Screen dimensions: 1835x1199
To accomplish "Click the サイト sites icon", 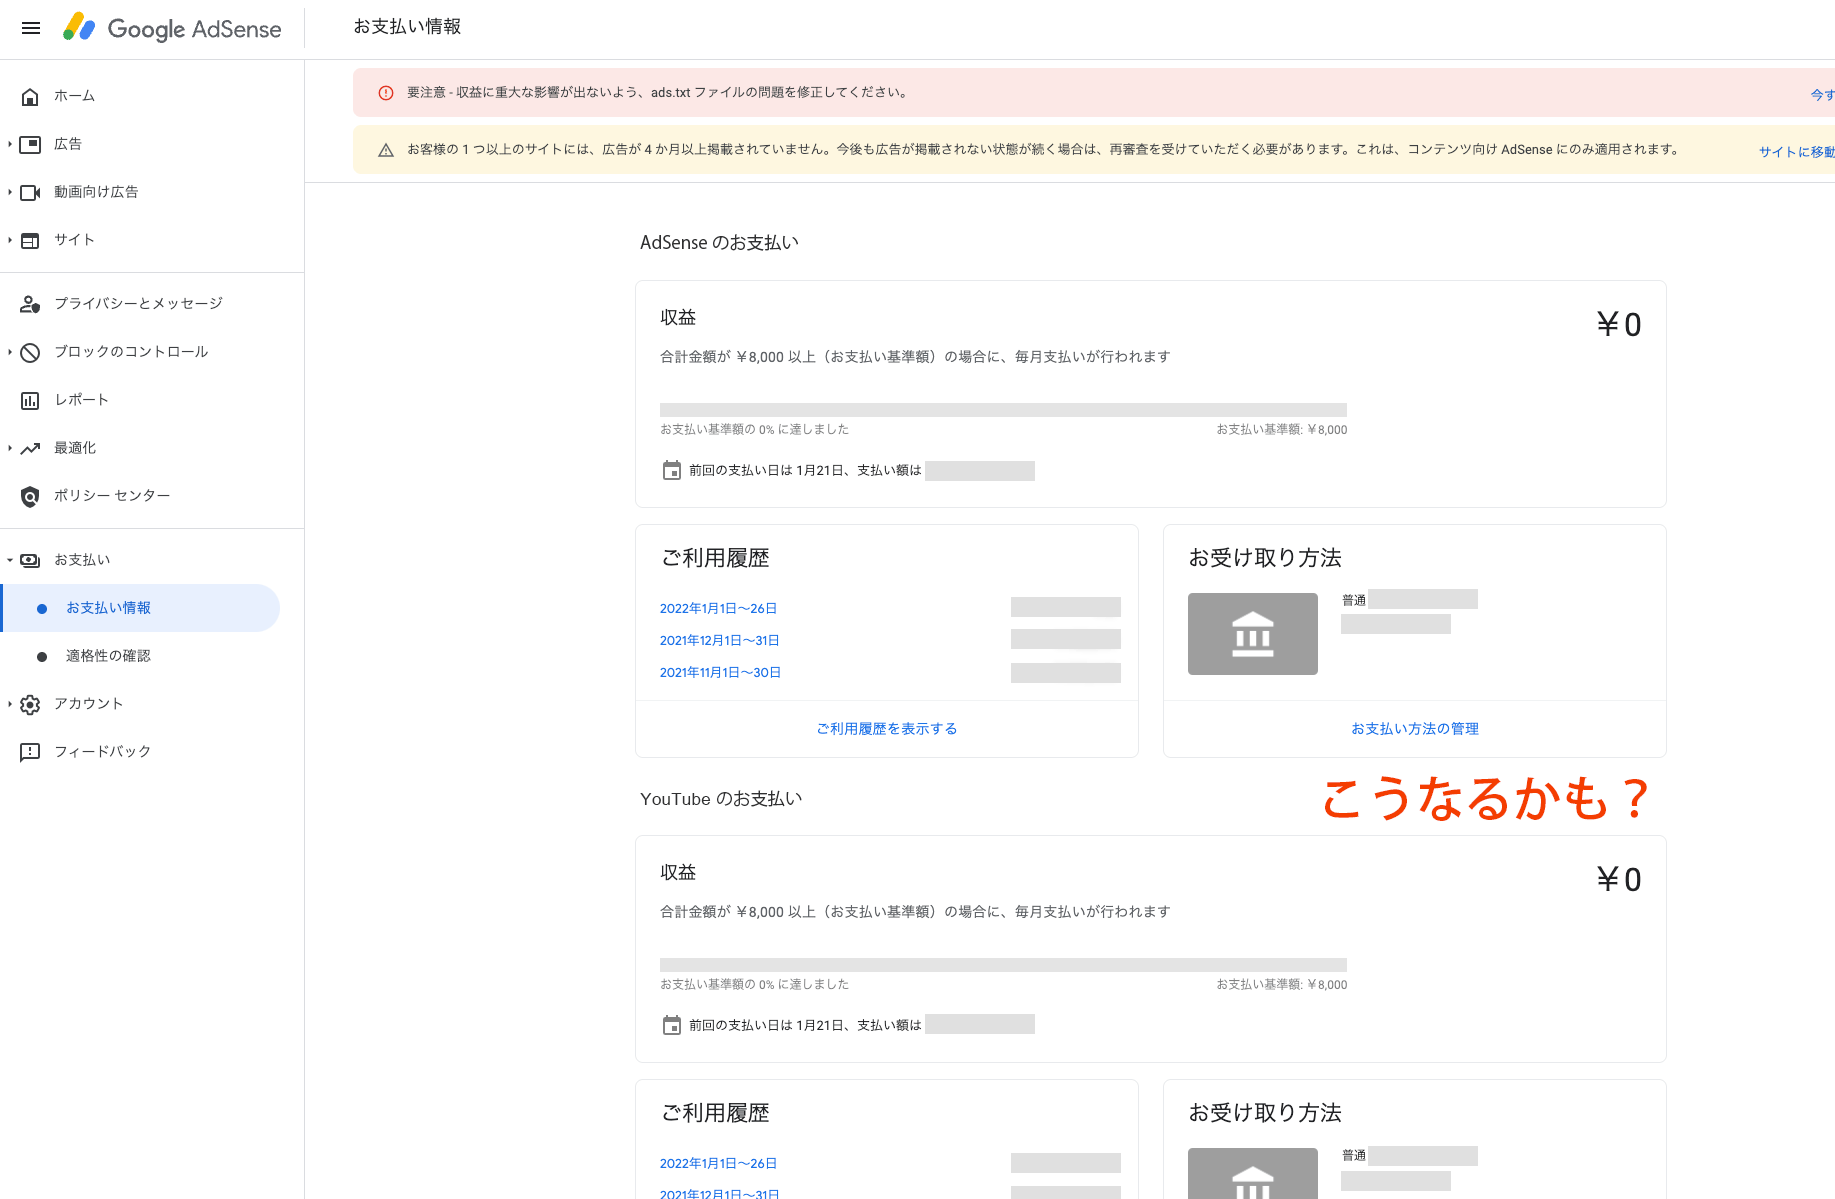I will (30, 240).
